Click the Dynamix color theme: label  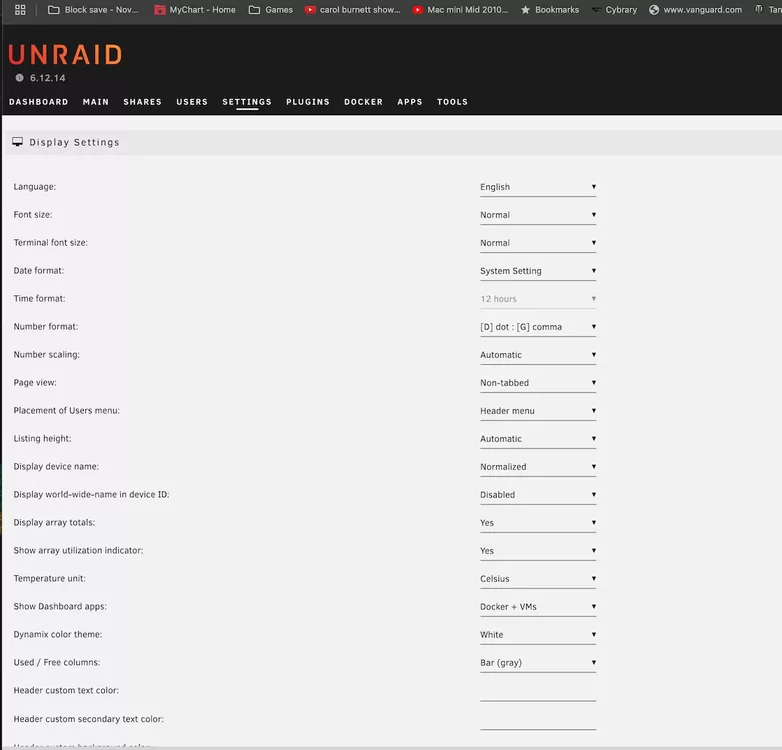point(58,634)
